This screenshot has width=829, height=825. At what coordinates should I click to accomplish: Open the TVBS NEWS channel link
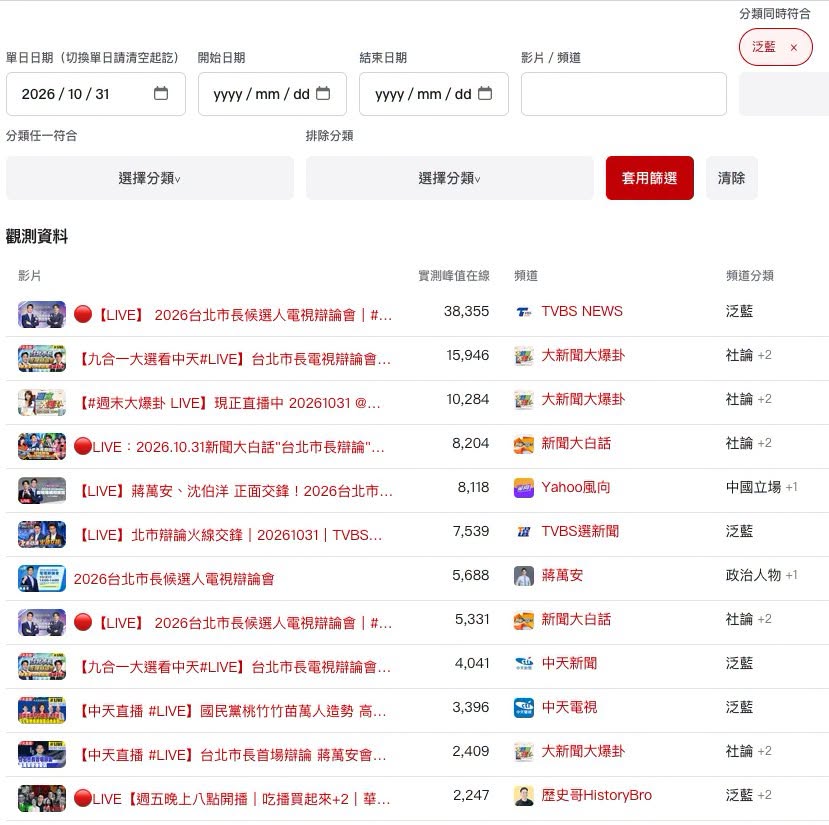582,311
